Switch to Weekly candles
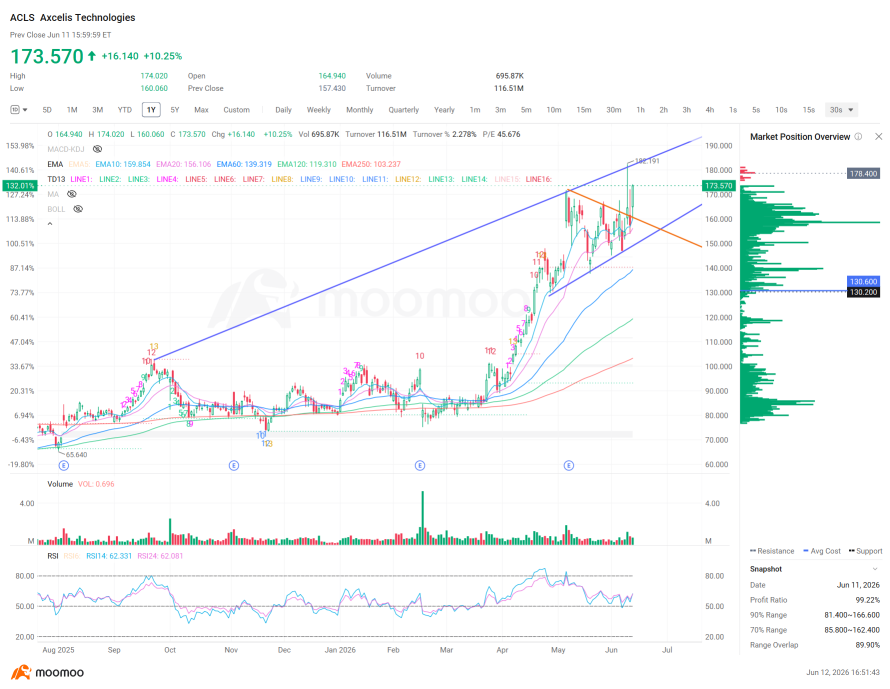 pos(318,110)
